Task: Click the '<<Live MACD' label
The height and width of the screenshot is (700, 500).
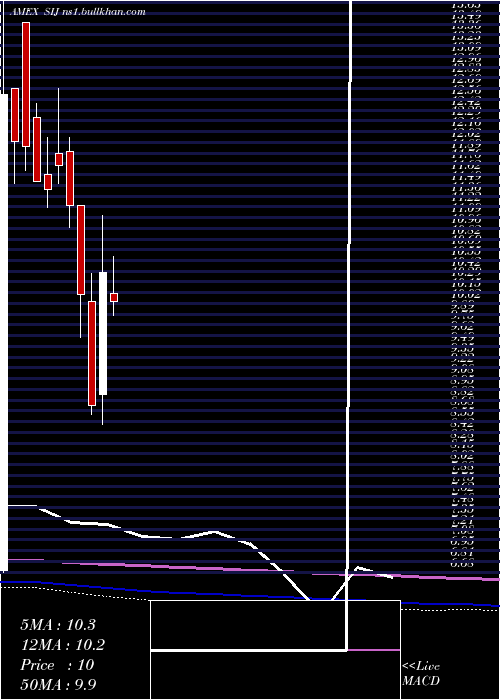Action: (x=421, y=674)
